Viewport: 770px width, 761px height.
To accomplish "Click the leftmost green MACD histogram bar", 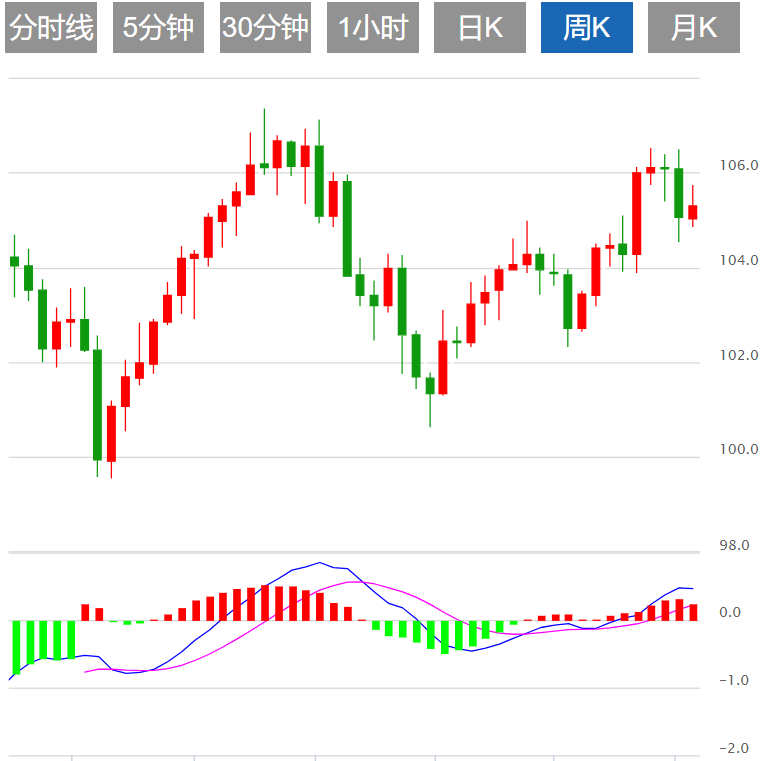I will (x=16, y=646).
